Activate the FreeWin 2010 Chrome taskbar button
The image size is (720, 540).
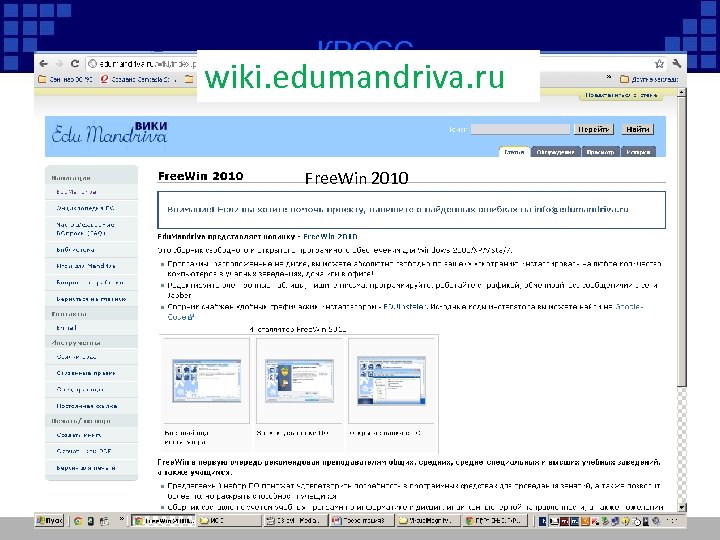click(164, 521)
